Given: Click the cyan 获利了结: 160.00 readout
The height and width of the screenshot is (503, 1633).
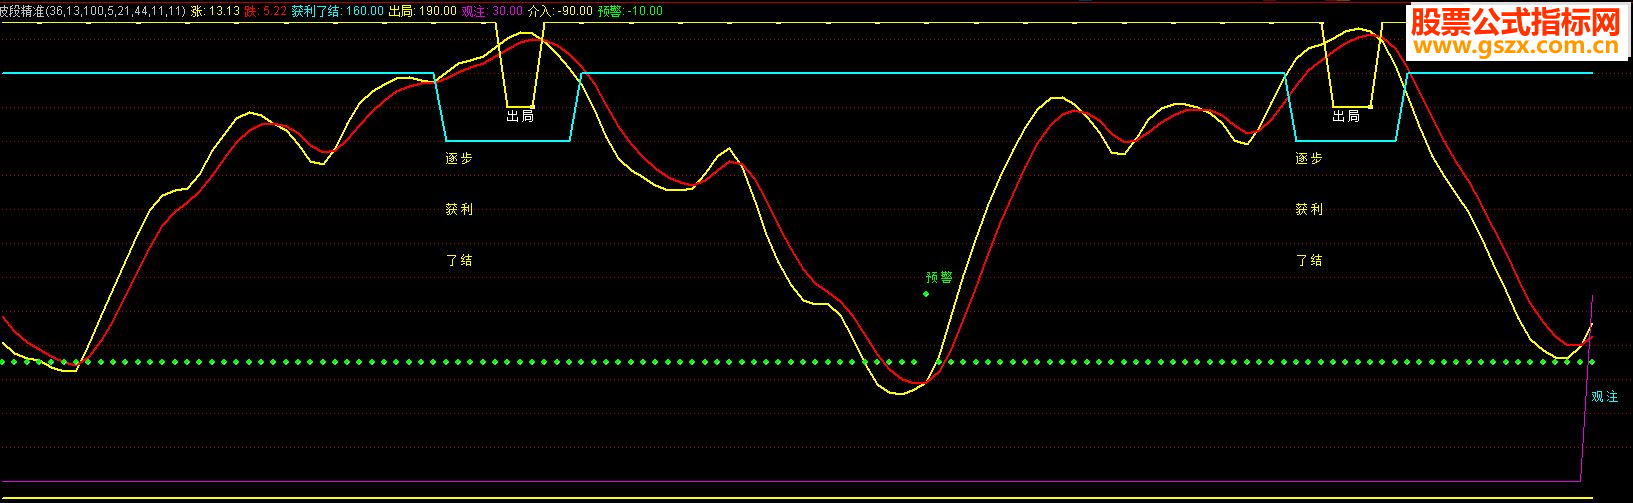Looking at the screenshot, I should [x=337, y=11].
